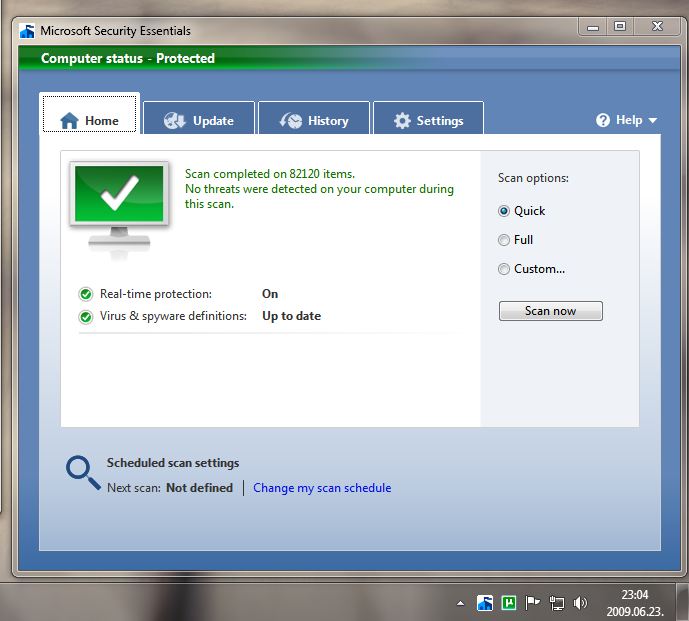Click the Virus & spyware definitions check icon

pos(86,316)
